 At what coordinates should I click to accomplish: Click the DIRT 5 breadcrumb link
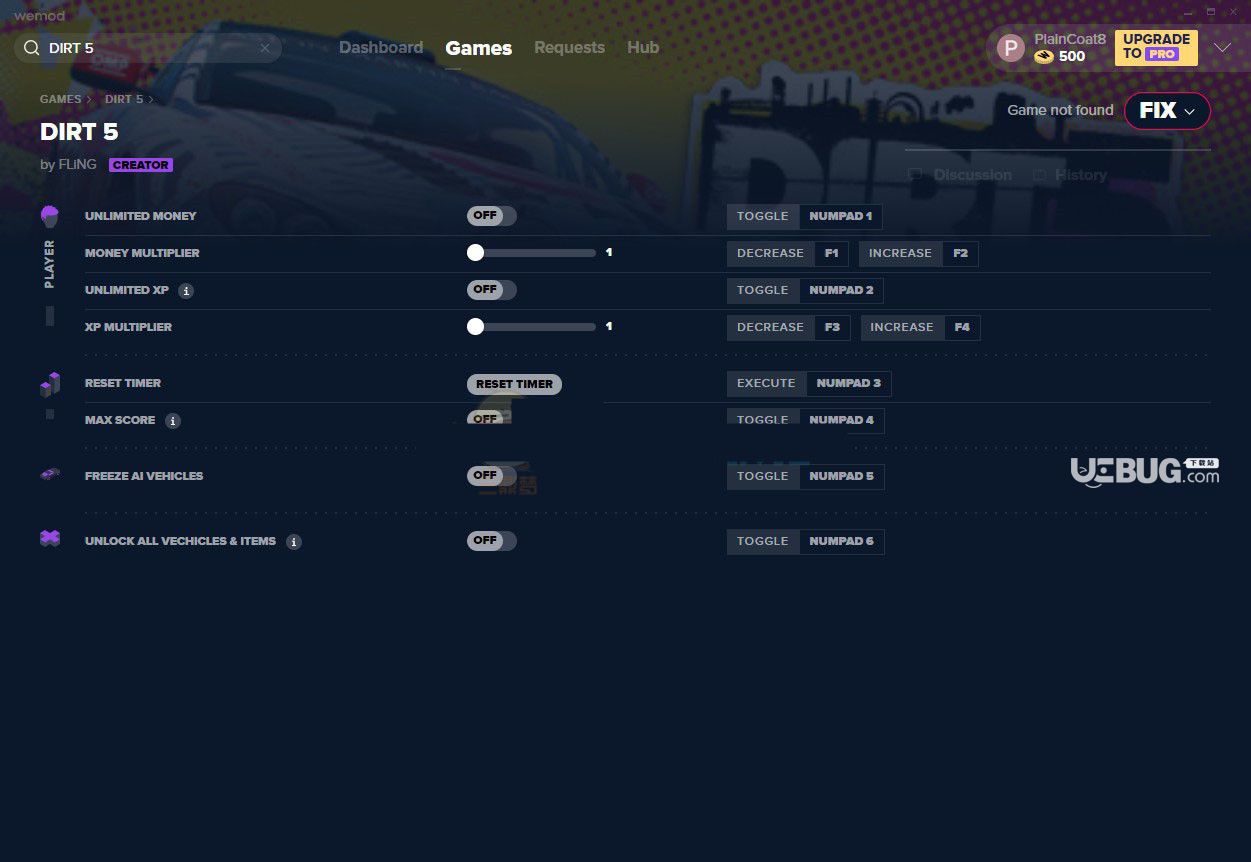point(124,100)
